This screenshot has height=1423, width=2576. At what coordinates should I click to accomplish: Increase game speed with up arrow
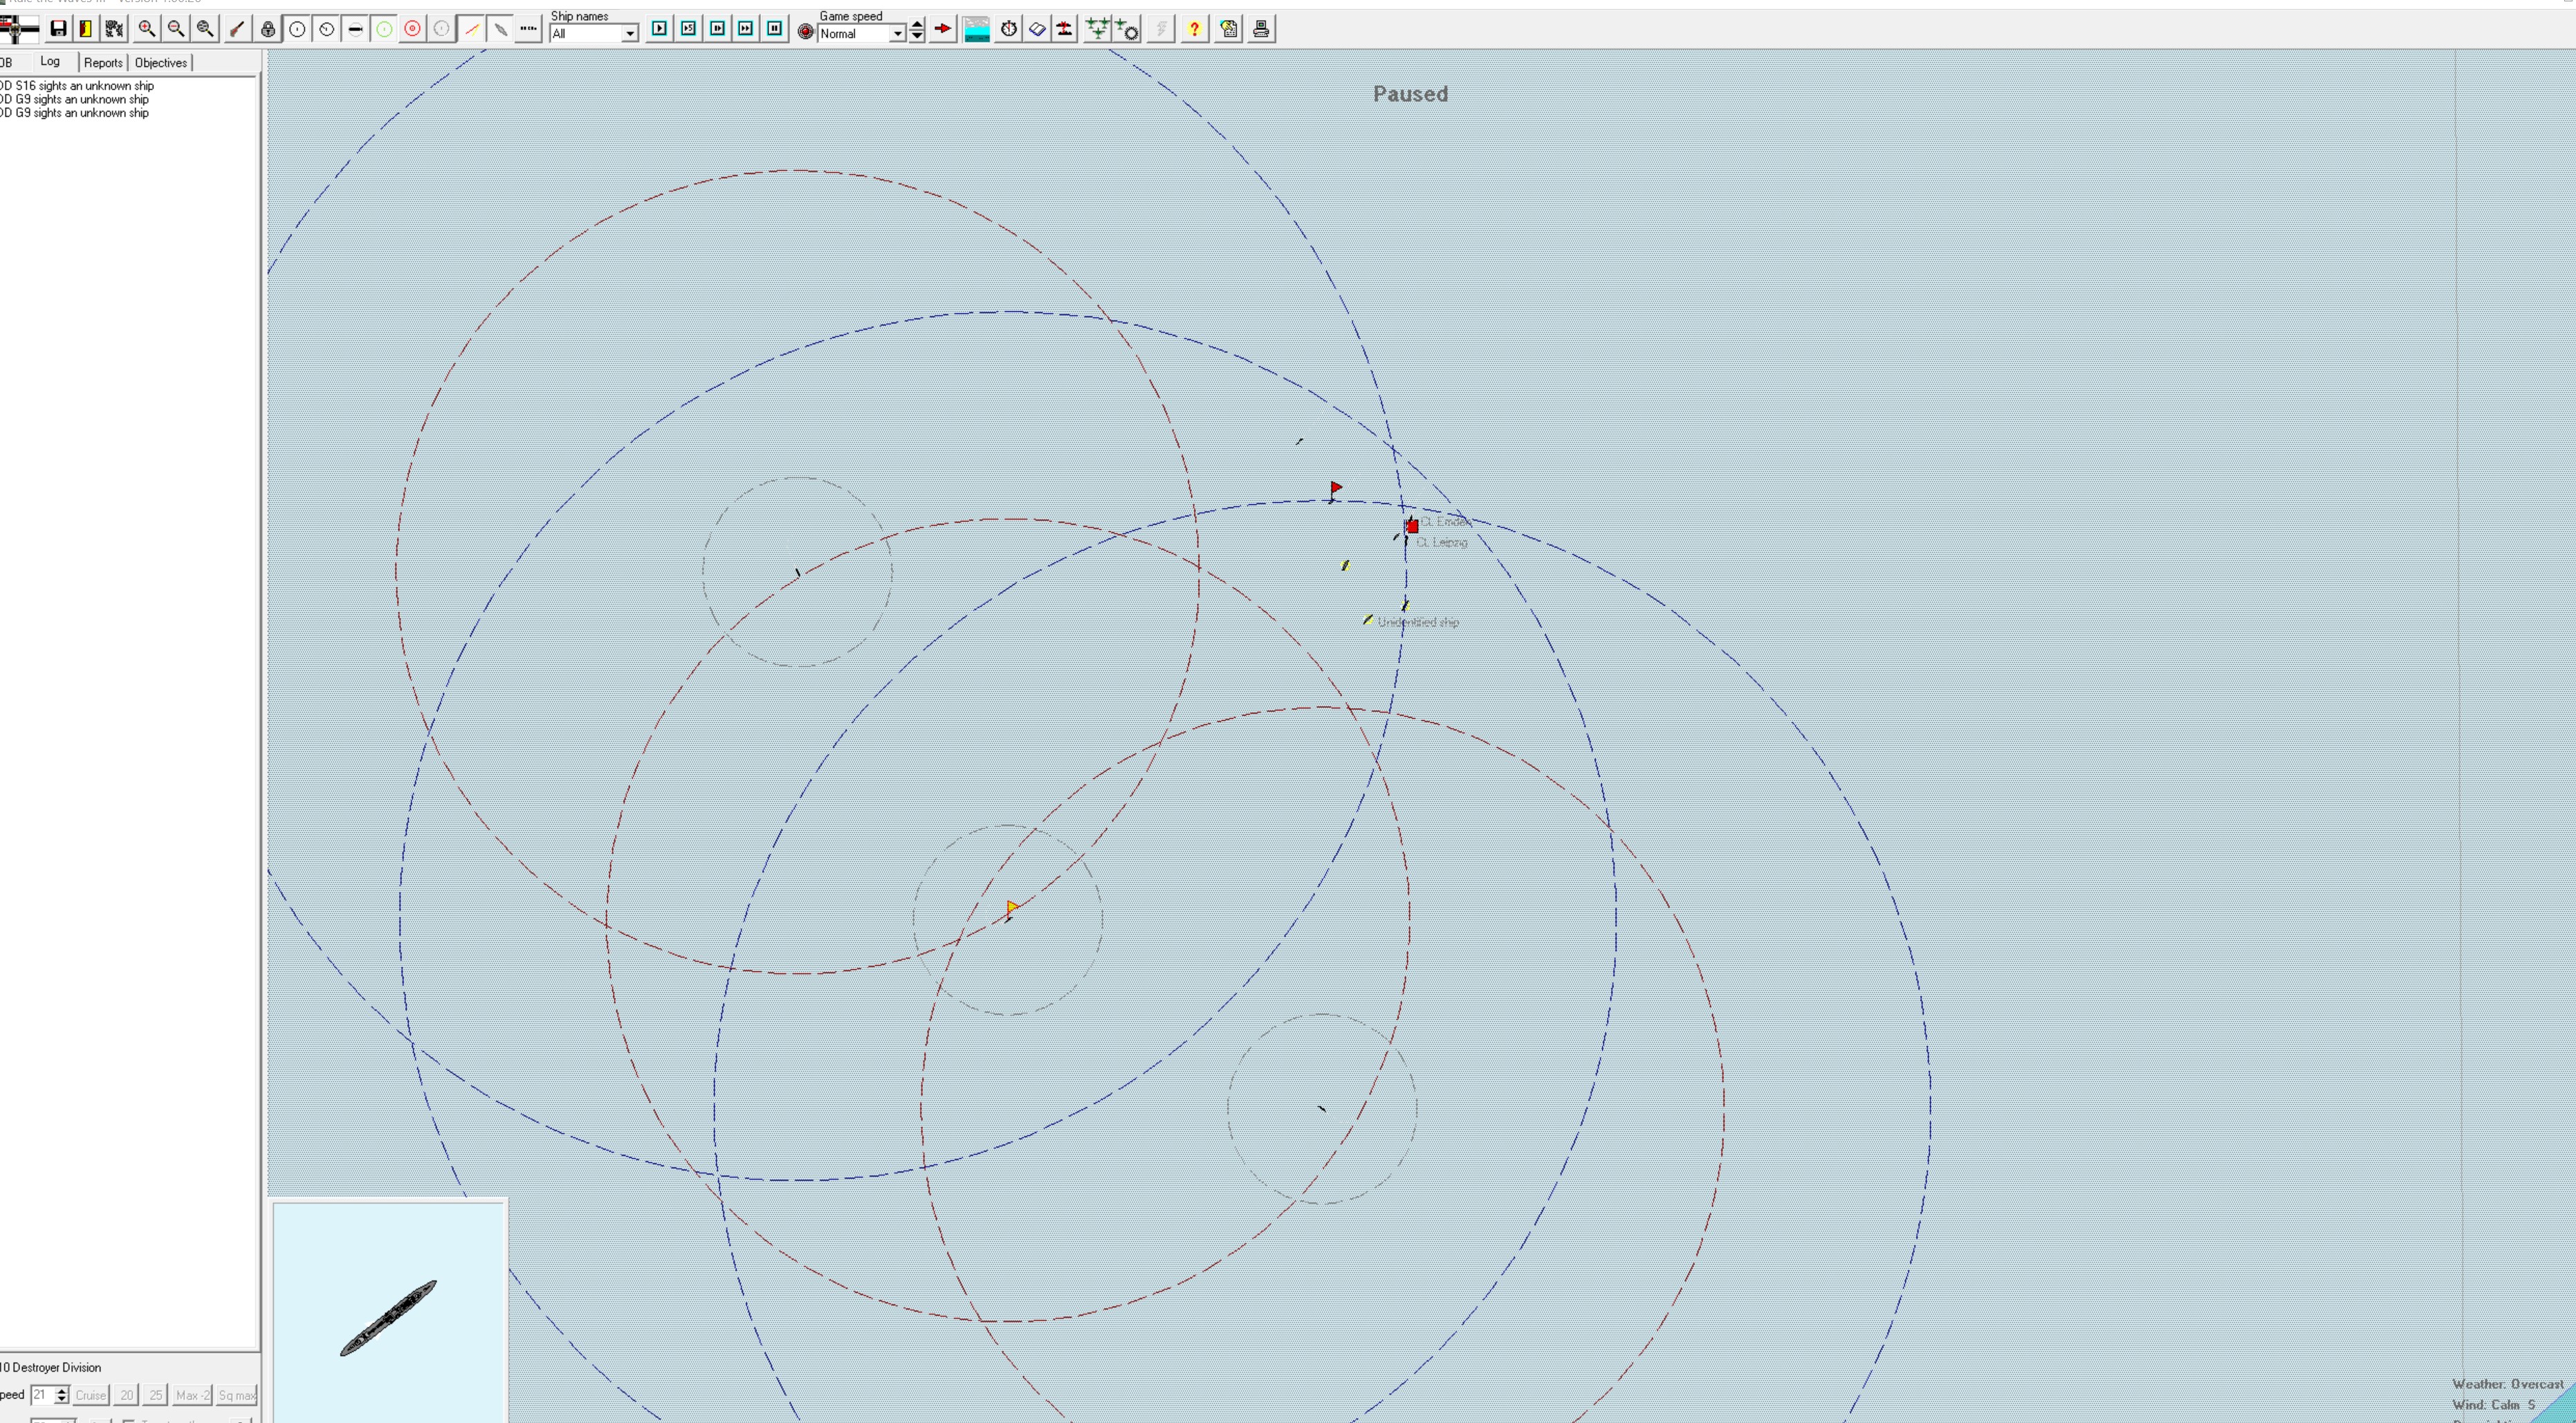point(917,23)
